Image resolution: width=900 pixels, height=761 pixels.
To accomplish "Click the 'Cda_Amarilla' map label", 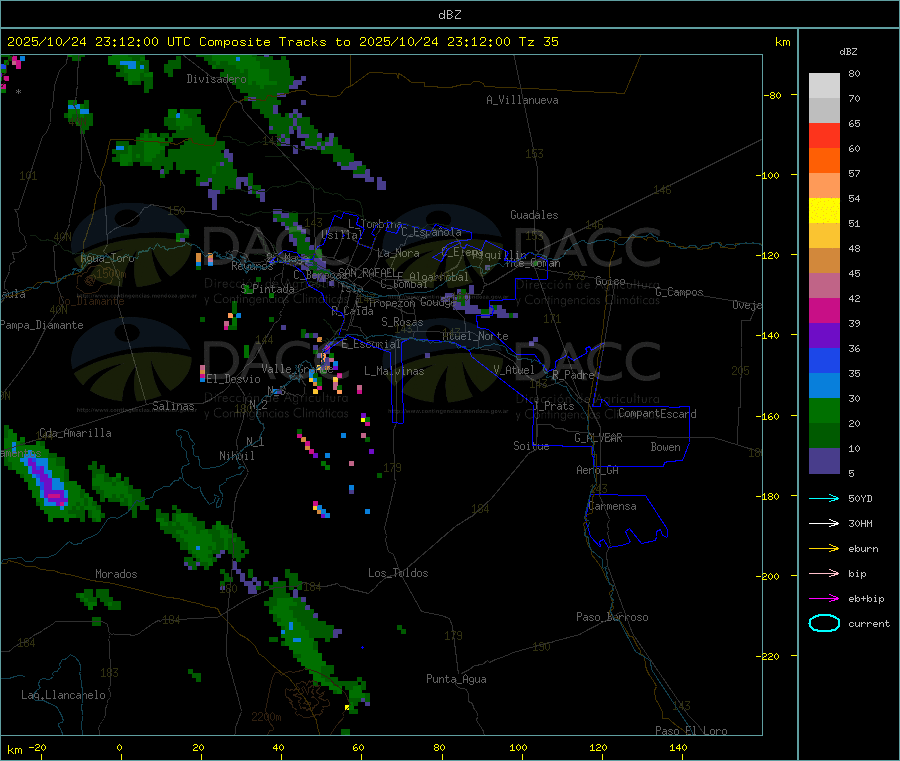I will coord(75,433).
